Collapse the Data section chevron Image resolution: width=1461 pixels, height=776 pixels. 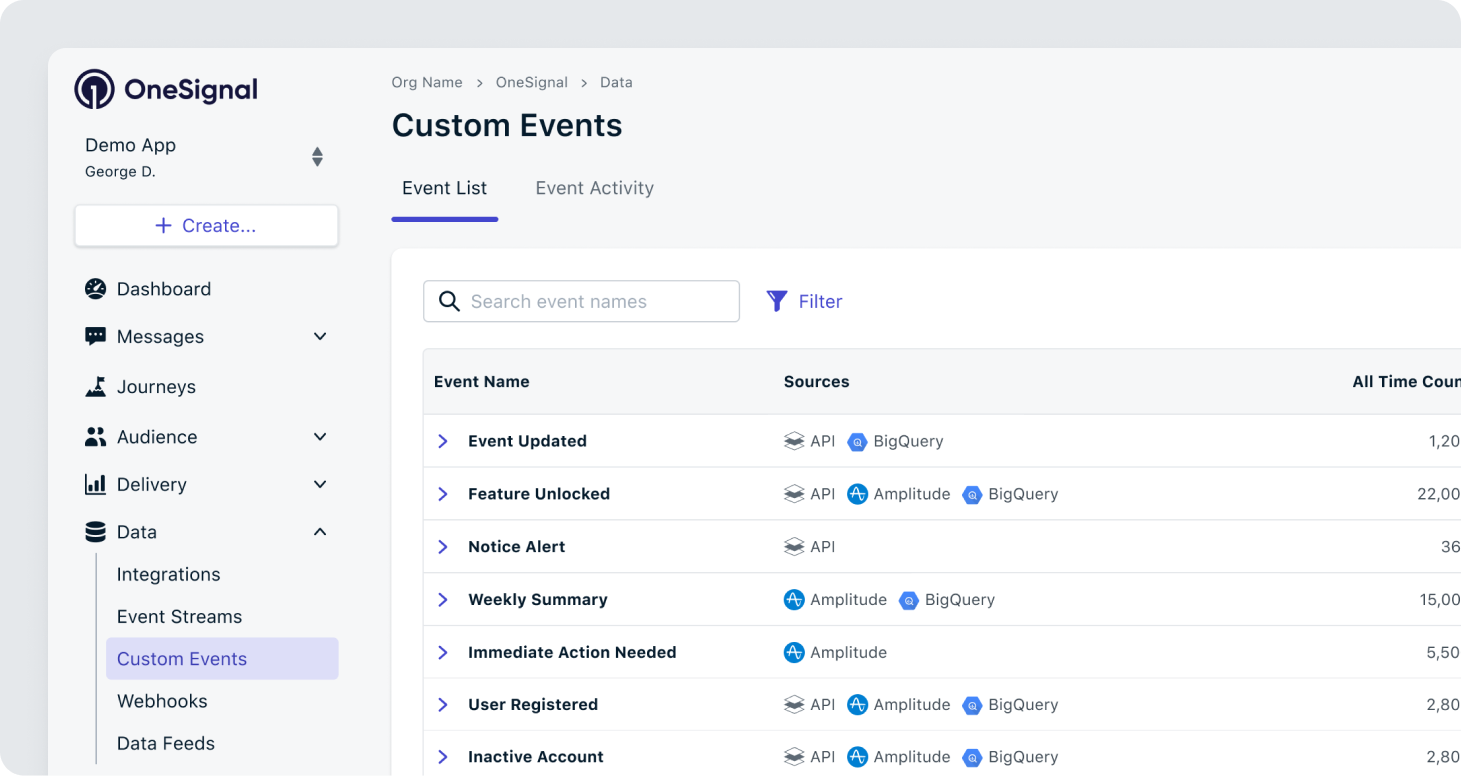[x=320, y=532]
